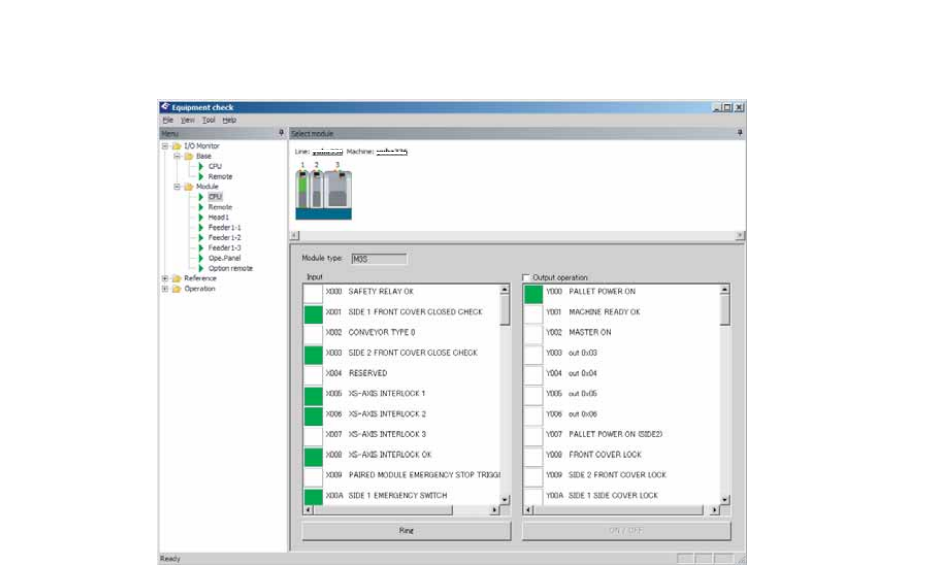Click the Input list scroll-up arrow
The image size is (936, 581).
(x=505, y=290)
